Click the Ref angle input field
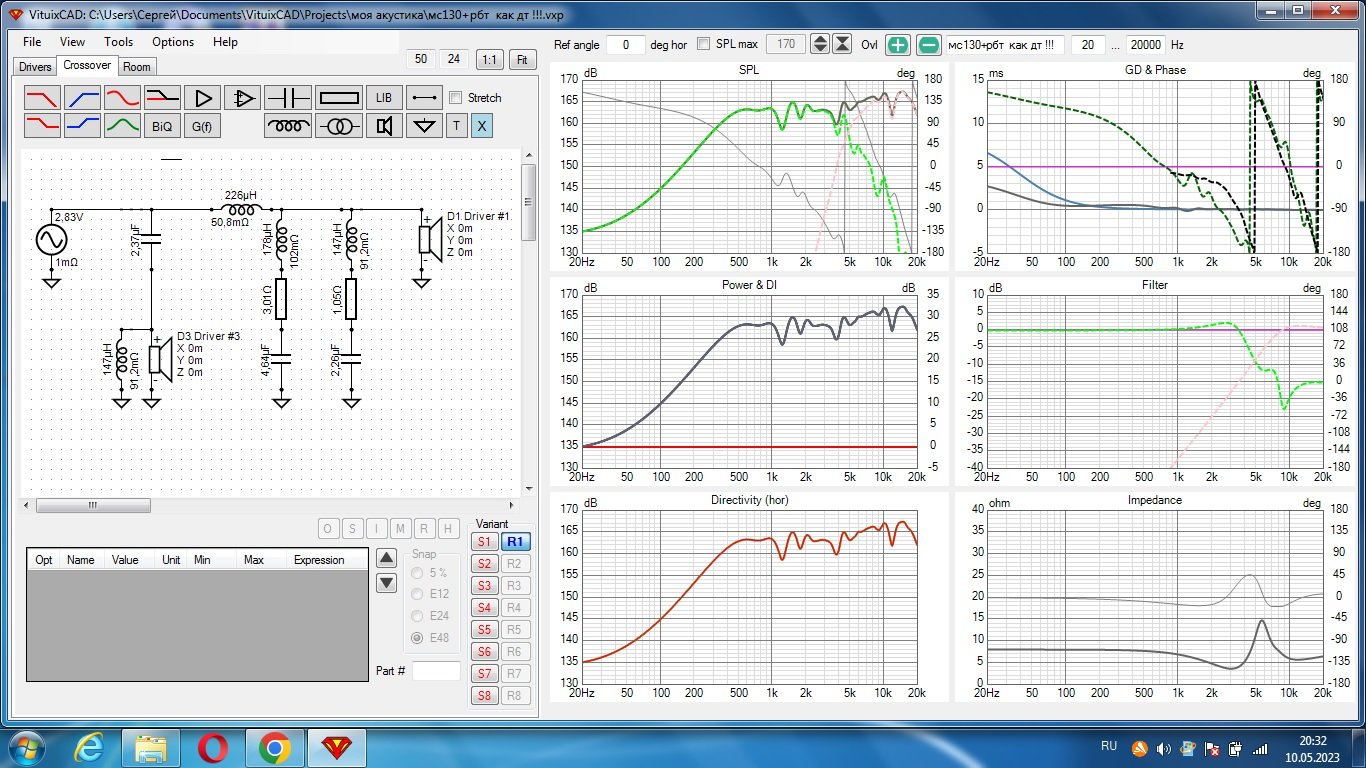 pyautogui.click(x=626, y=45)
